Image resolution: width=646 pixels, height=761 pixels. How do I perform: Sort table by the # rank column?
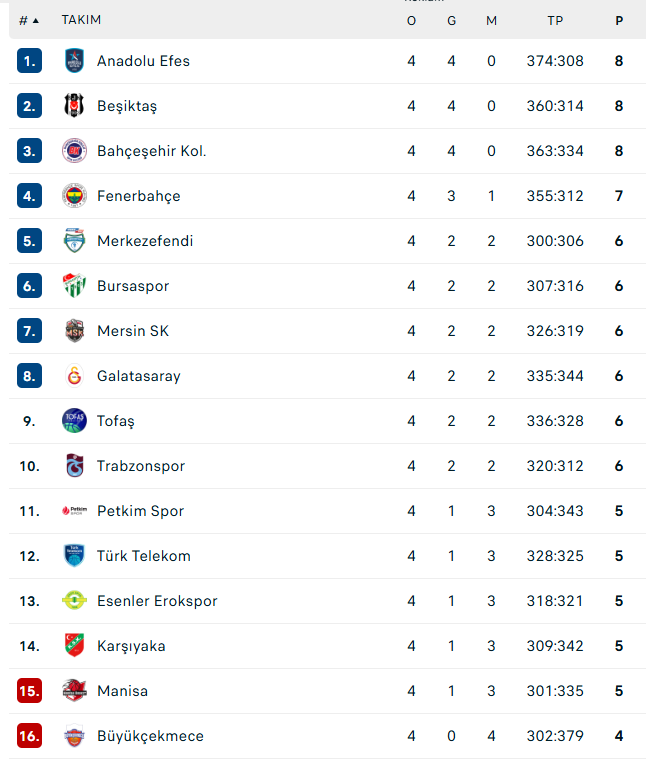click(x=29, y=20)
